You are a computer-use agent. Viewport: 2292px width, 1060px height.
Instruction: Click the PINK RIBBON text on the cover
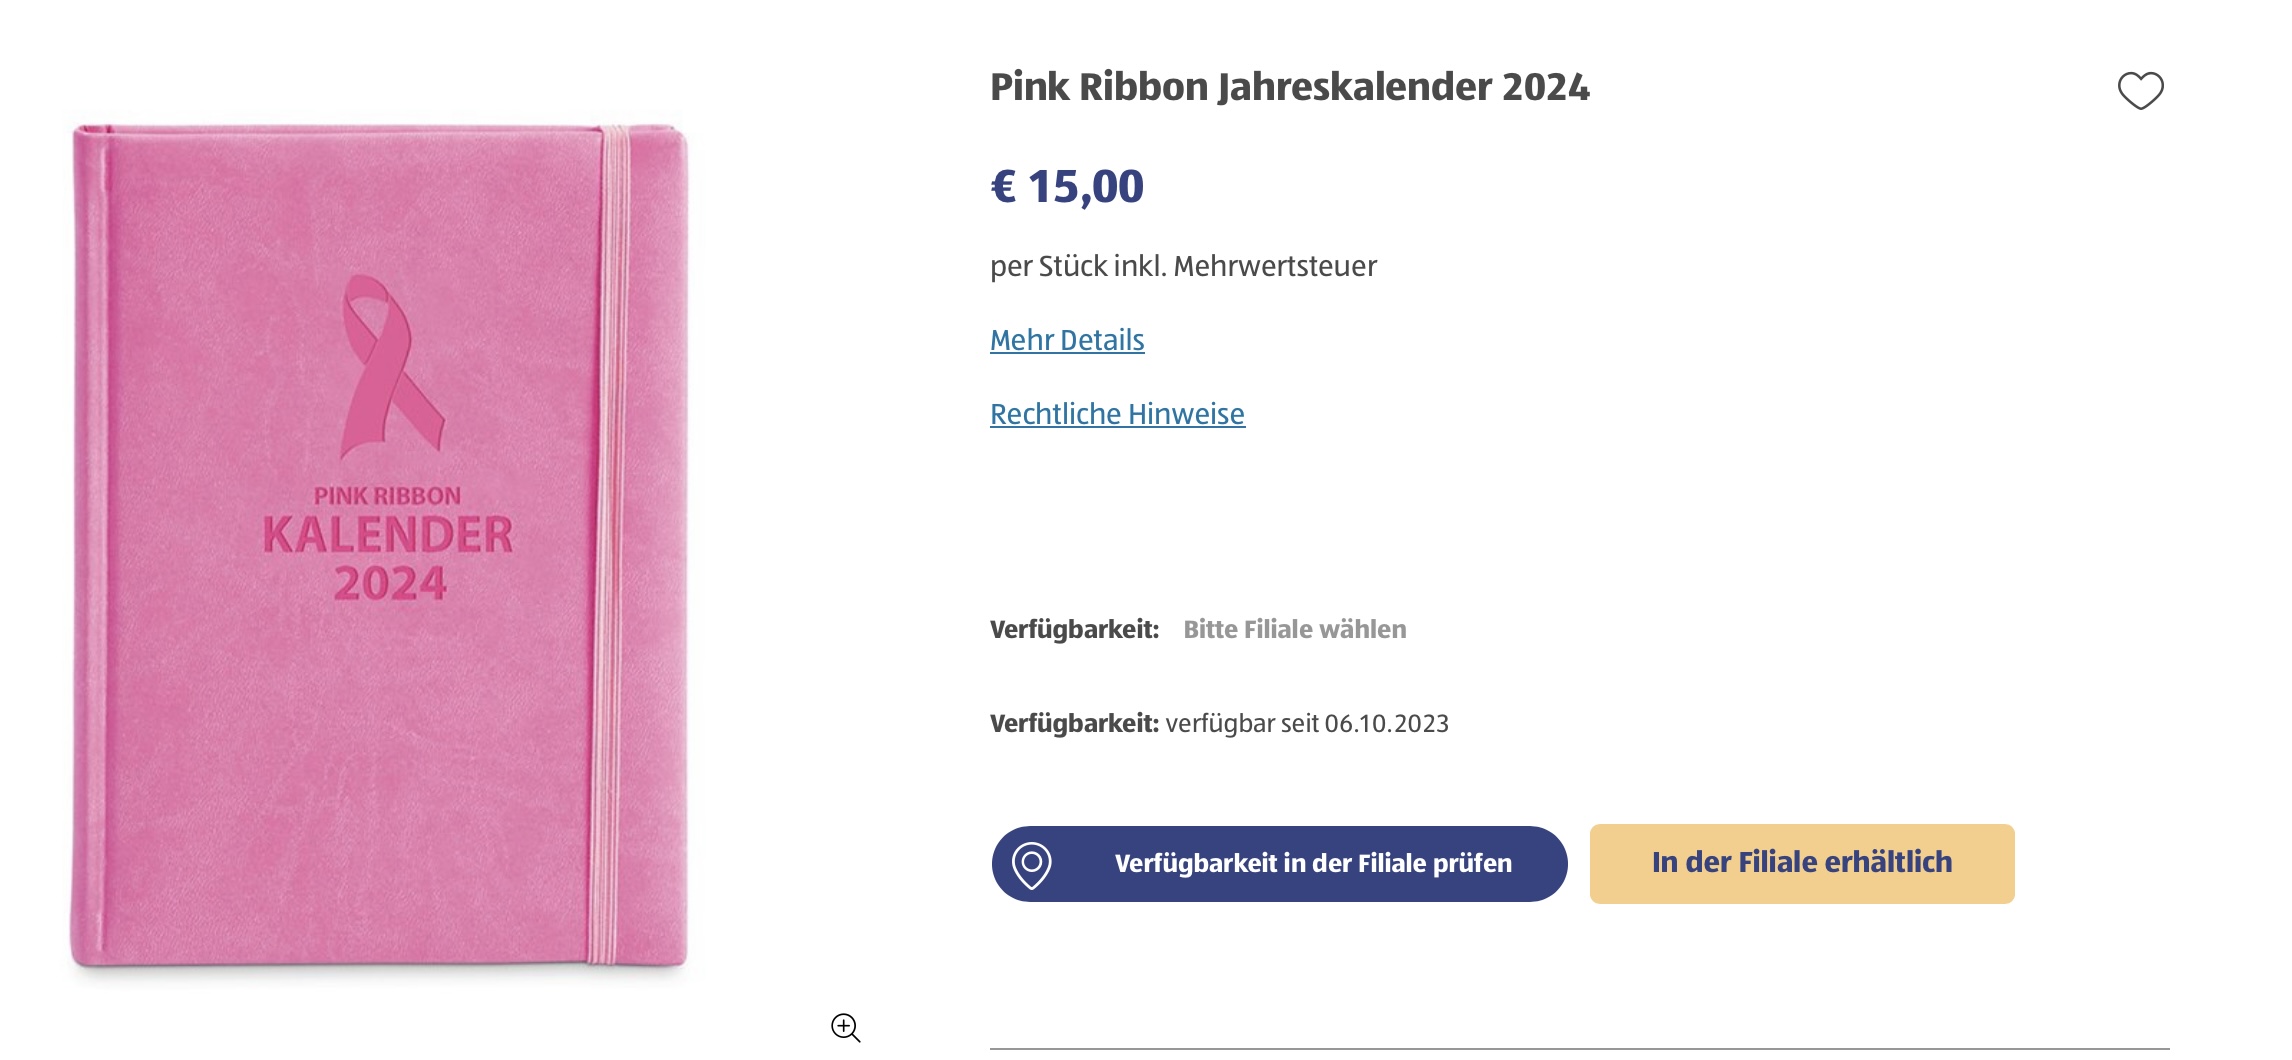[x=388, y=496]
